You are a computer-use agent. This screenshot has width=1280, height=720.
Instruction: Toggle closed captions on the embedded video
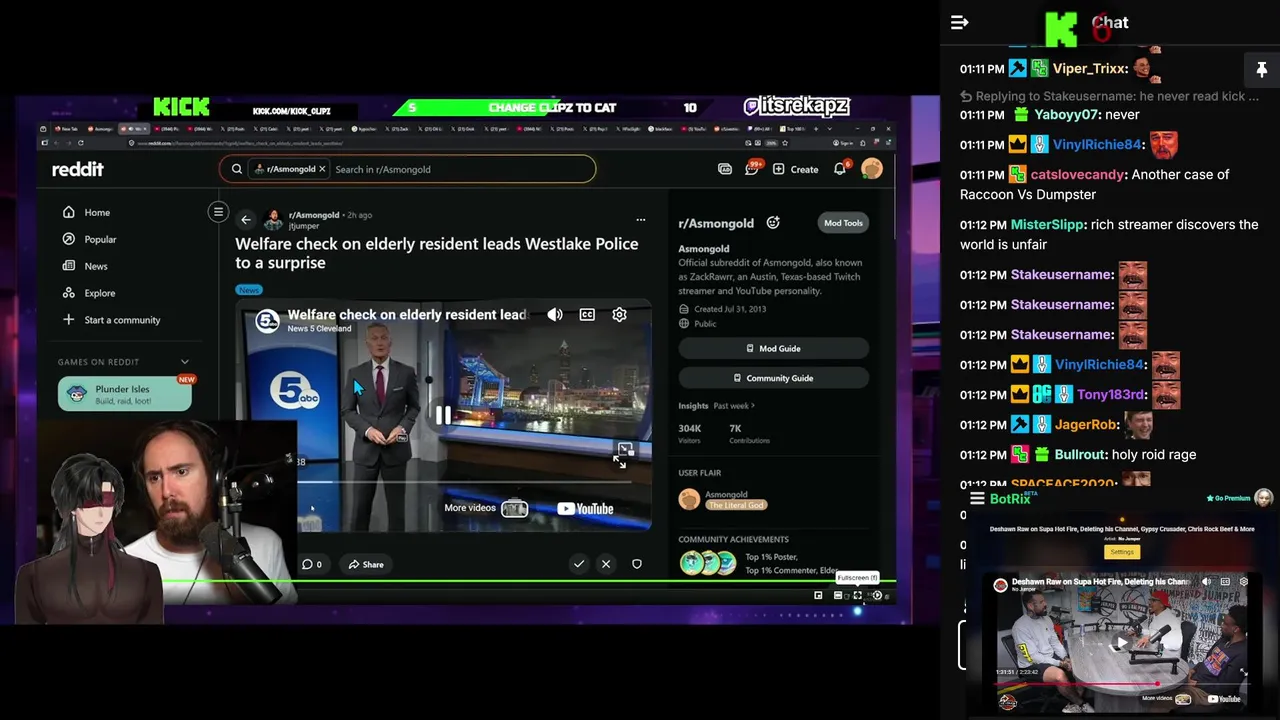(587, 314)
